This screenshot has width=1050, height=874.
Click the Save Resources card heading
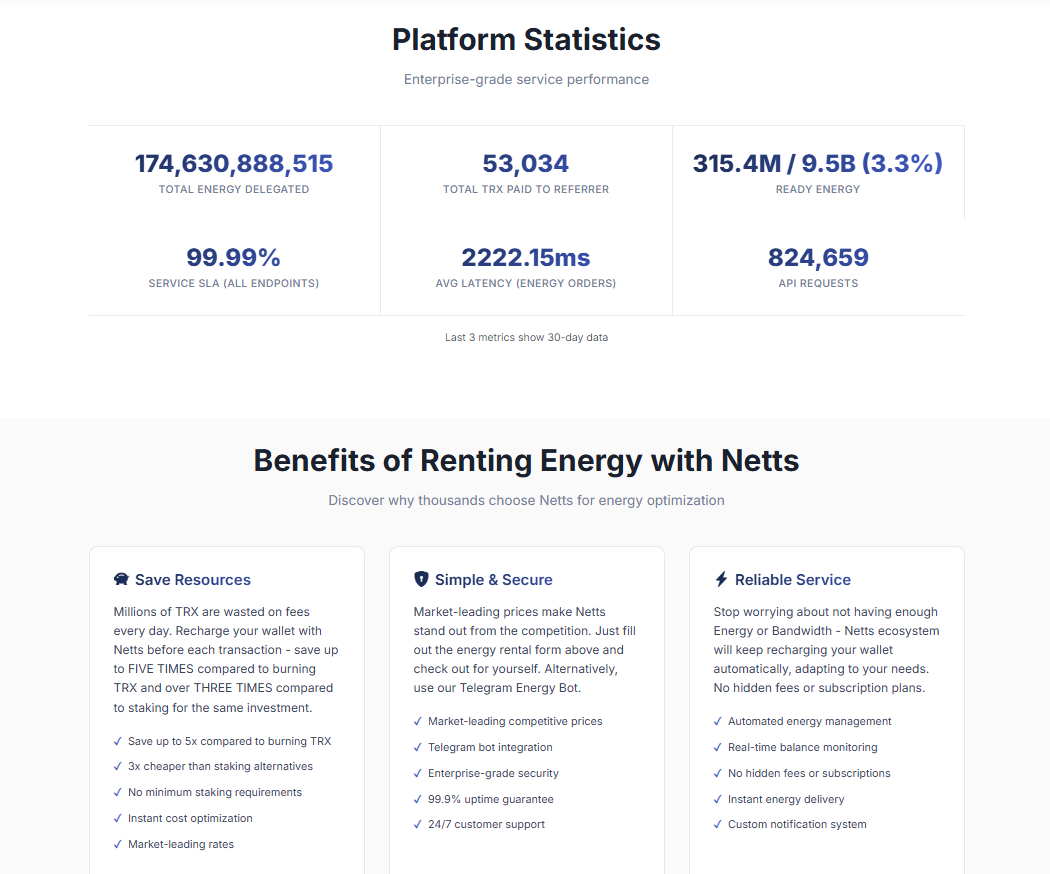pos(193,580)
